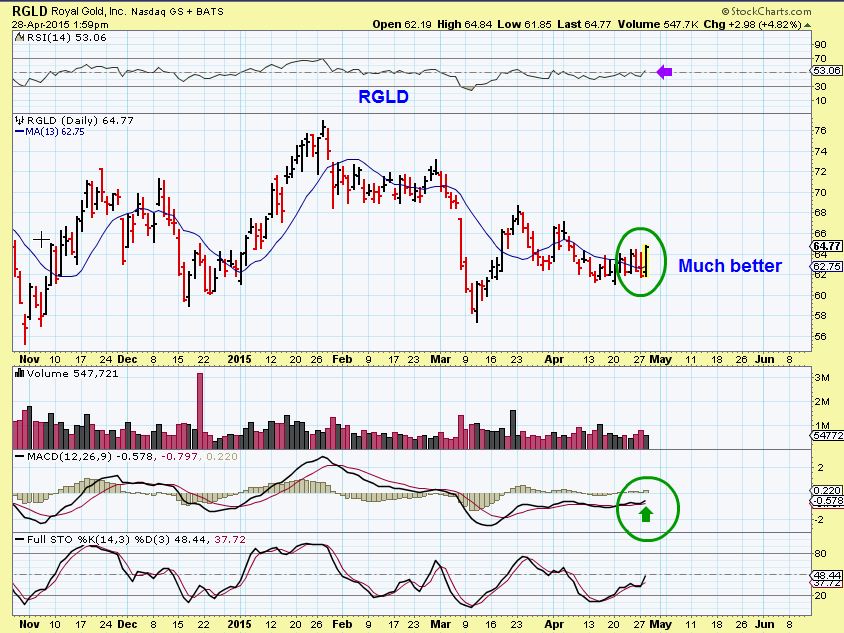
Task: Click the 3M label on volume axis
Action: click(822, 378)
